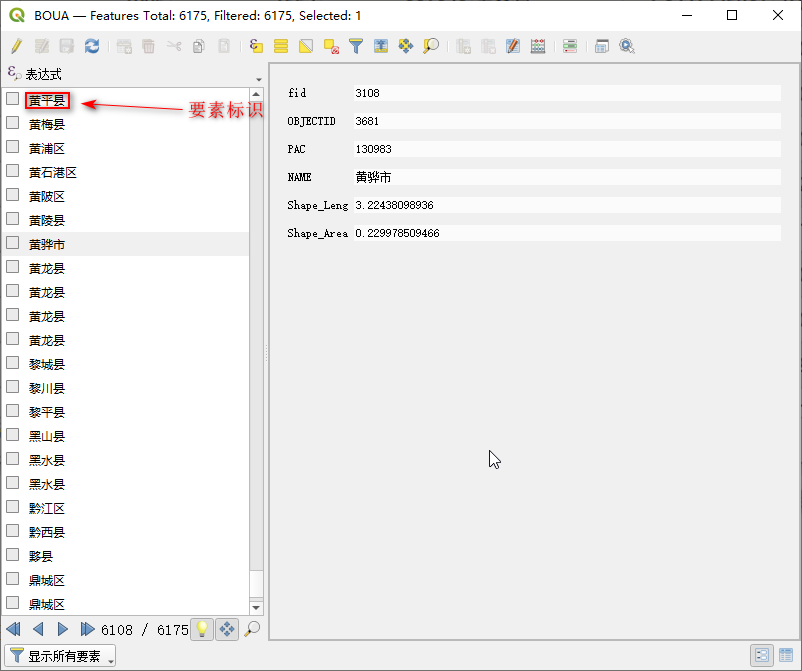Click the add feature icon

(x=124, y=46)
